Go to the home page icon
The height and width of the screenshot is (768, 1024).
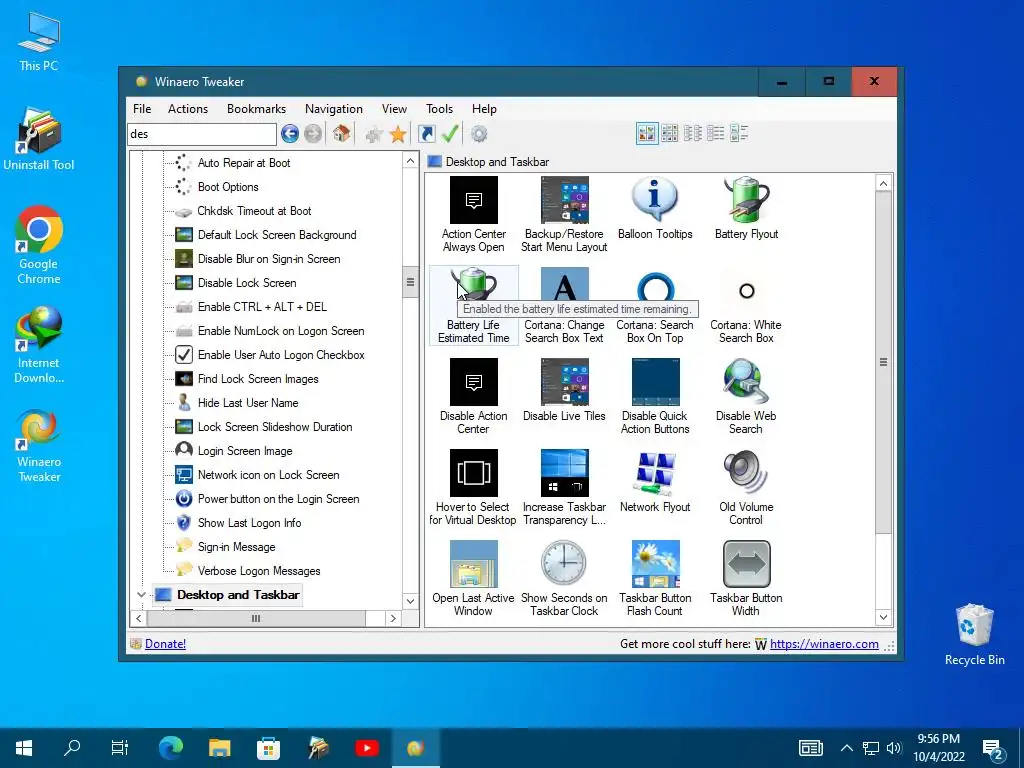pyautogui.click(x=341, y=134)
